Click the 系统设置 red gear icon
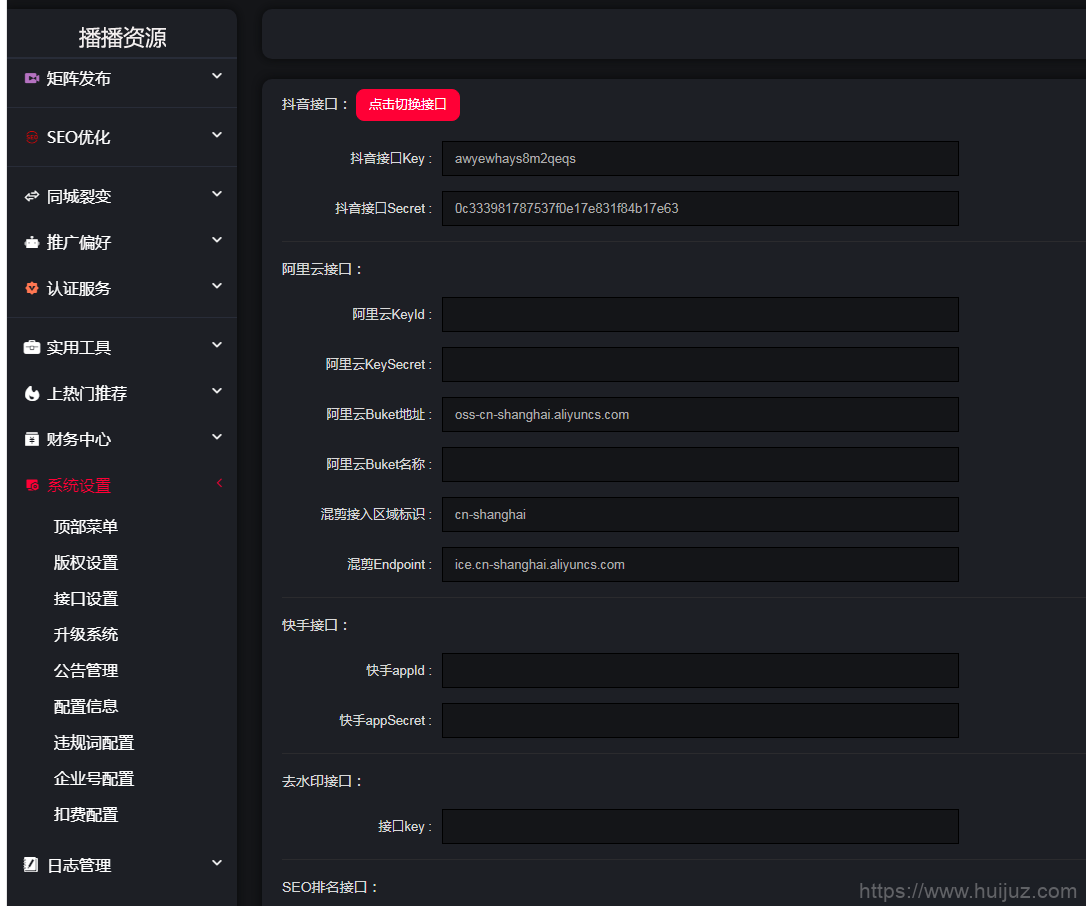This screenshot has width=1086, height=906. click(x=32, y=485)
